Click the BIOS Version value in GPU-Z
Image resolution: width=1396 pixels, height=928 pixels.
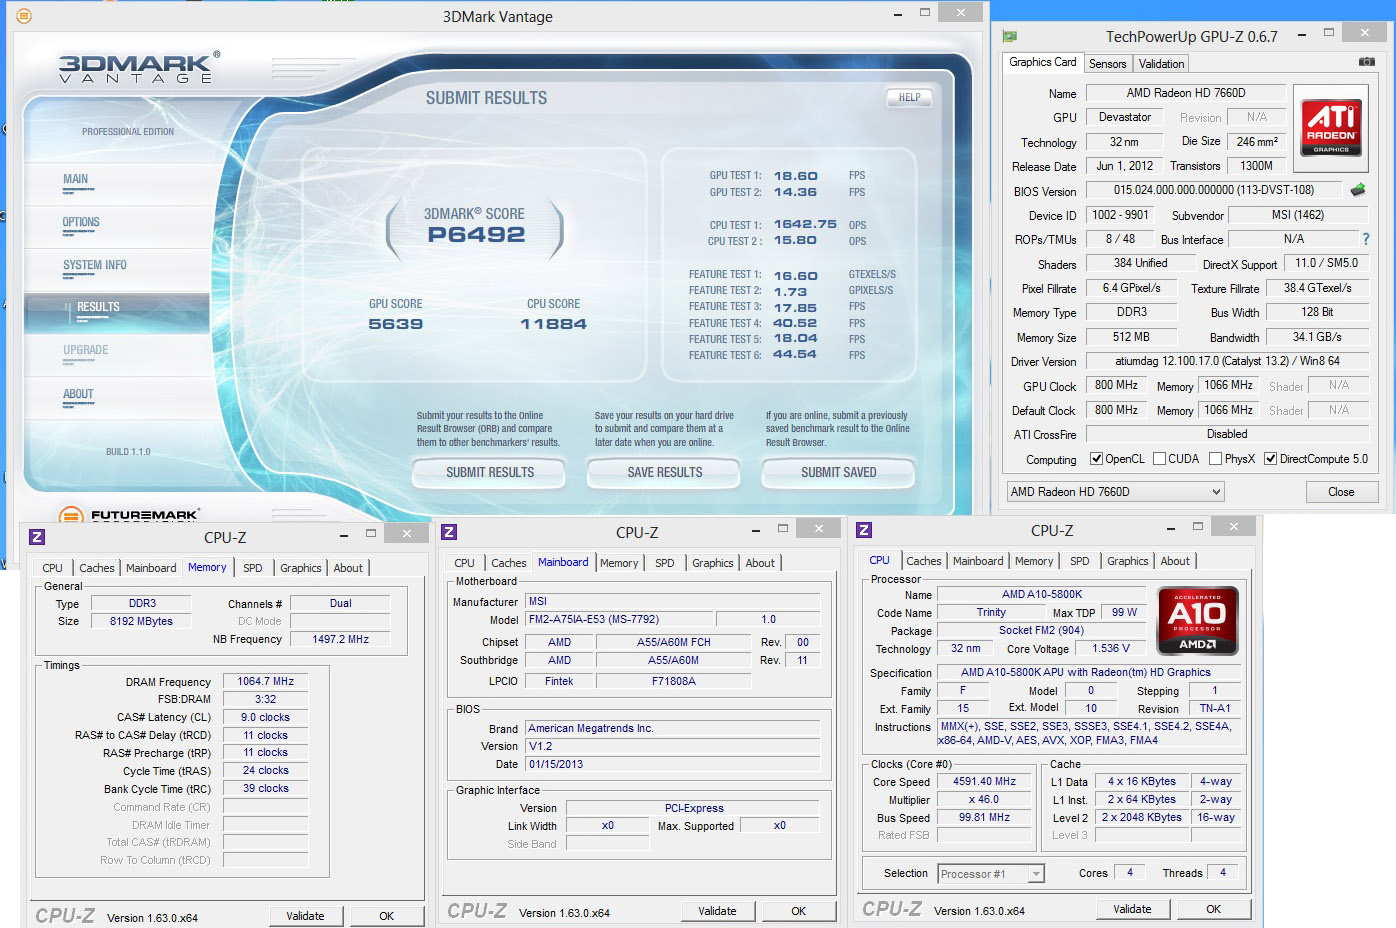coord(1214,190)
